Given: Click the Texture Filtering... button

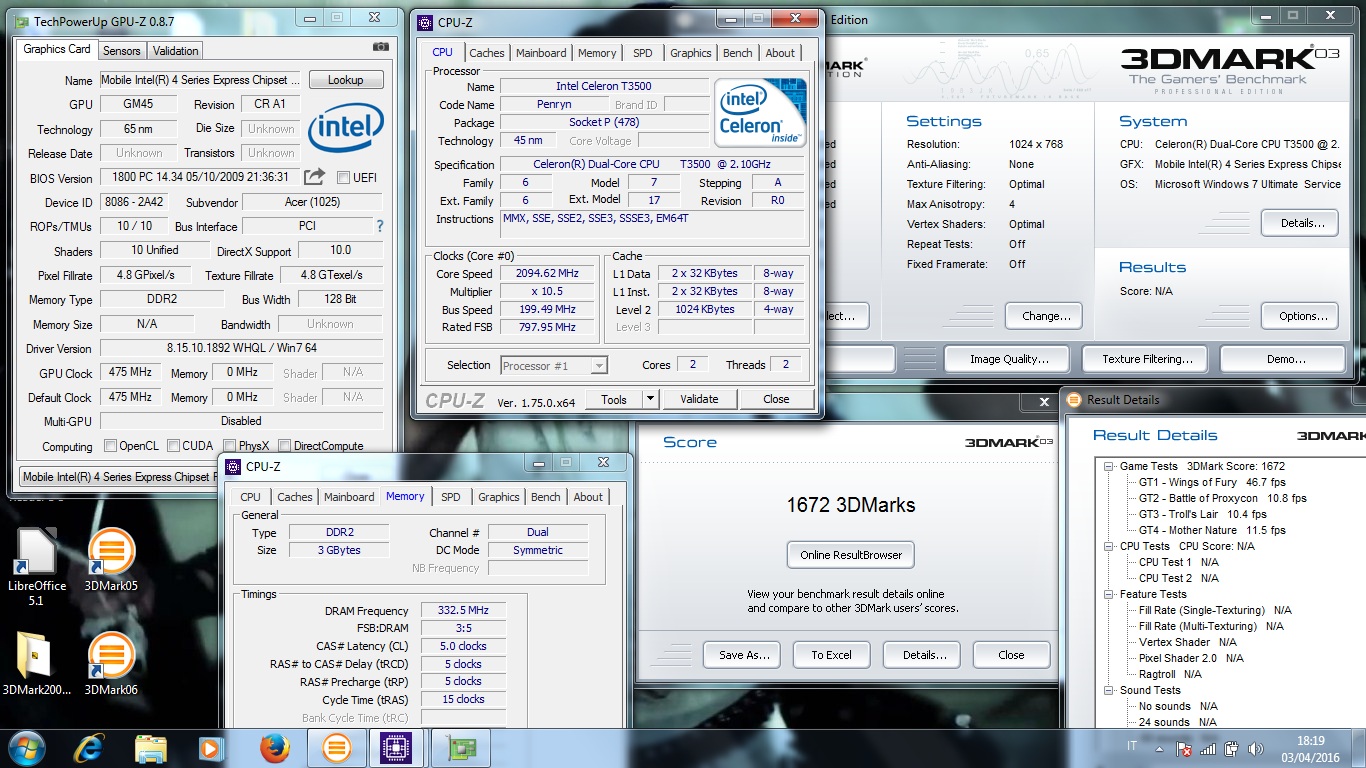Looking at the screenshot, I should coord(1147,359).
